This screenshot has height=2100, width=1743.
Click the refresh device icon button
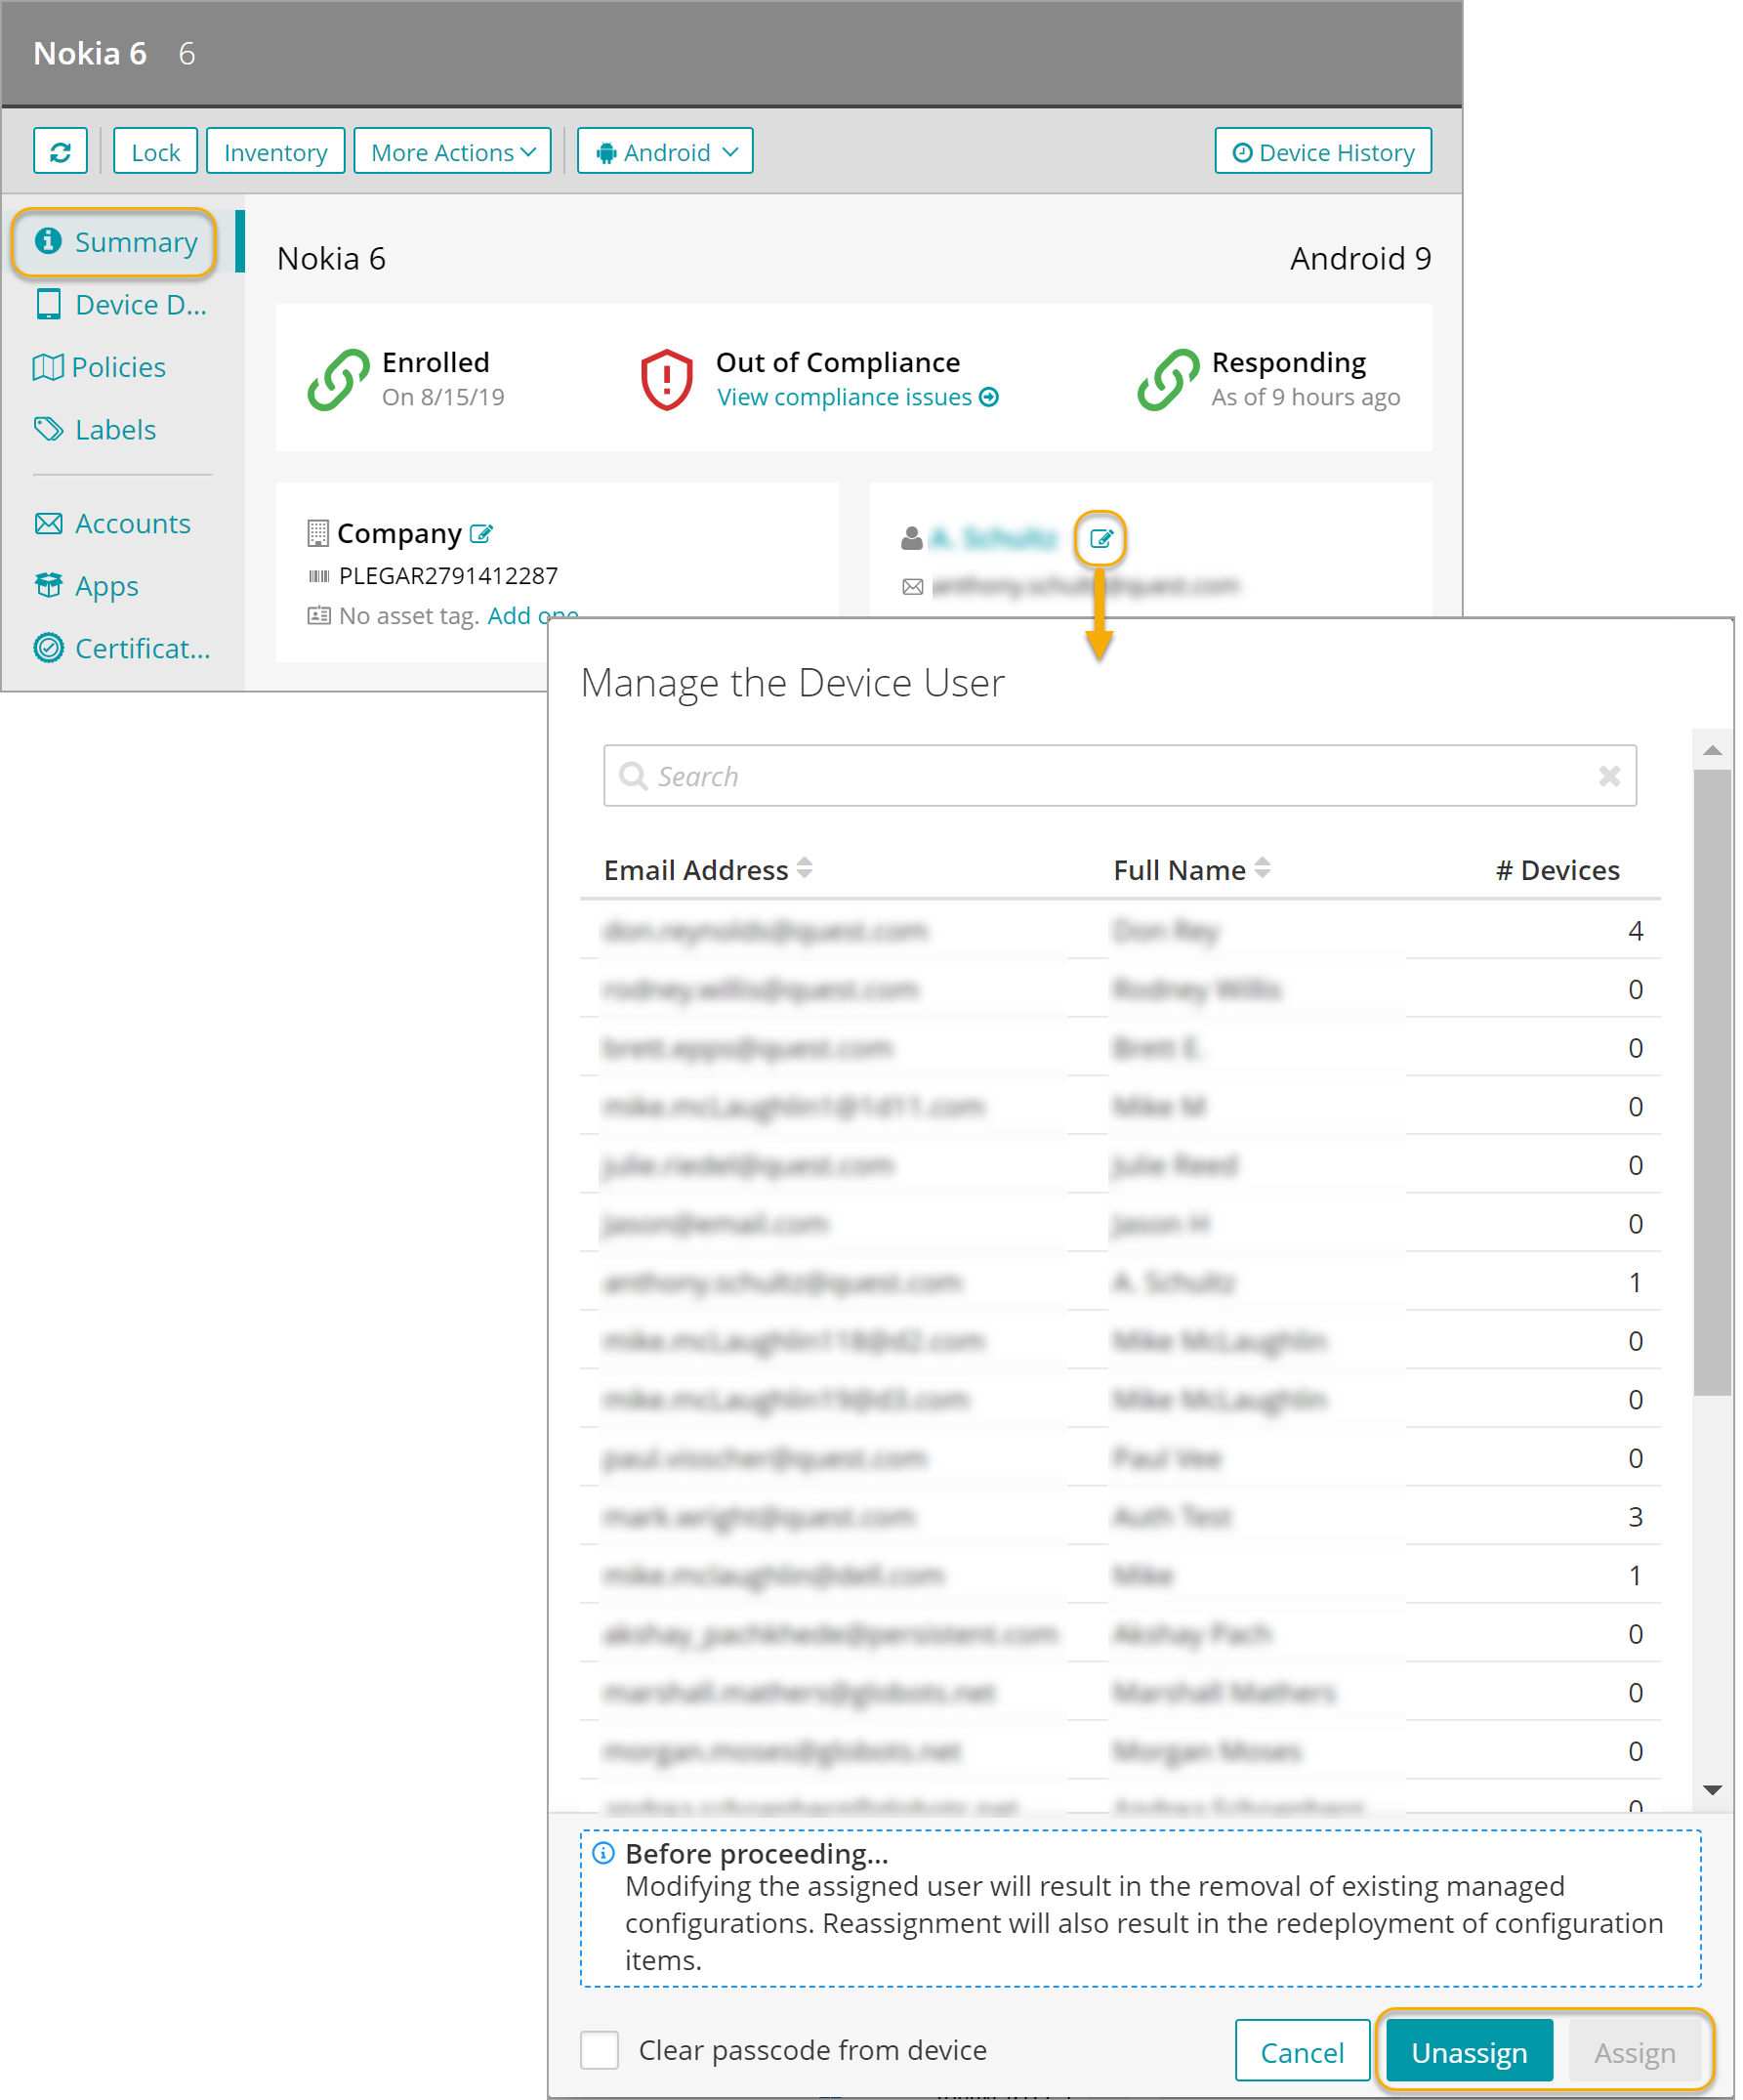[x=60, y=152]
